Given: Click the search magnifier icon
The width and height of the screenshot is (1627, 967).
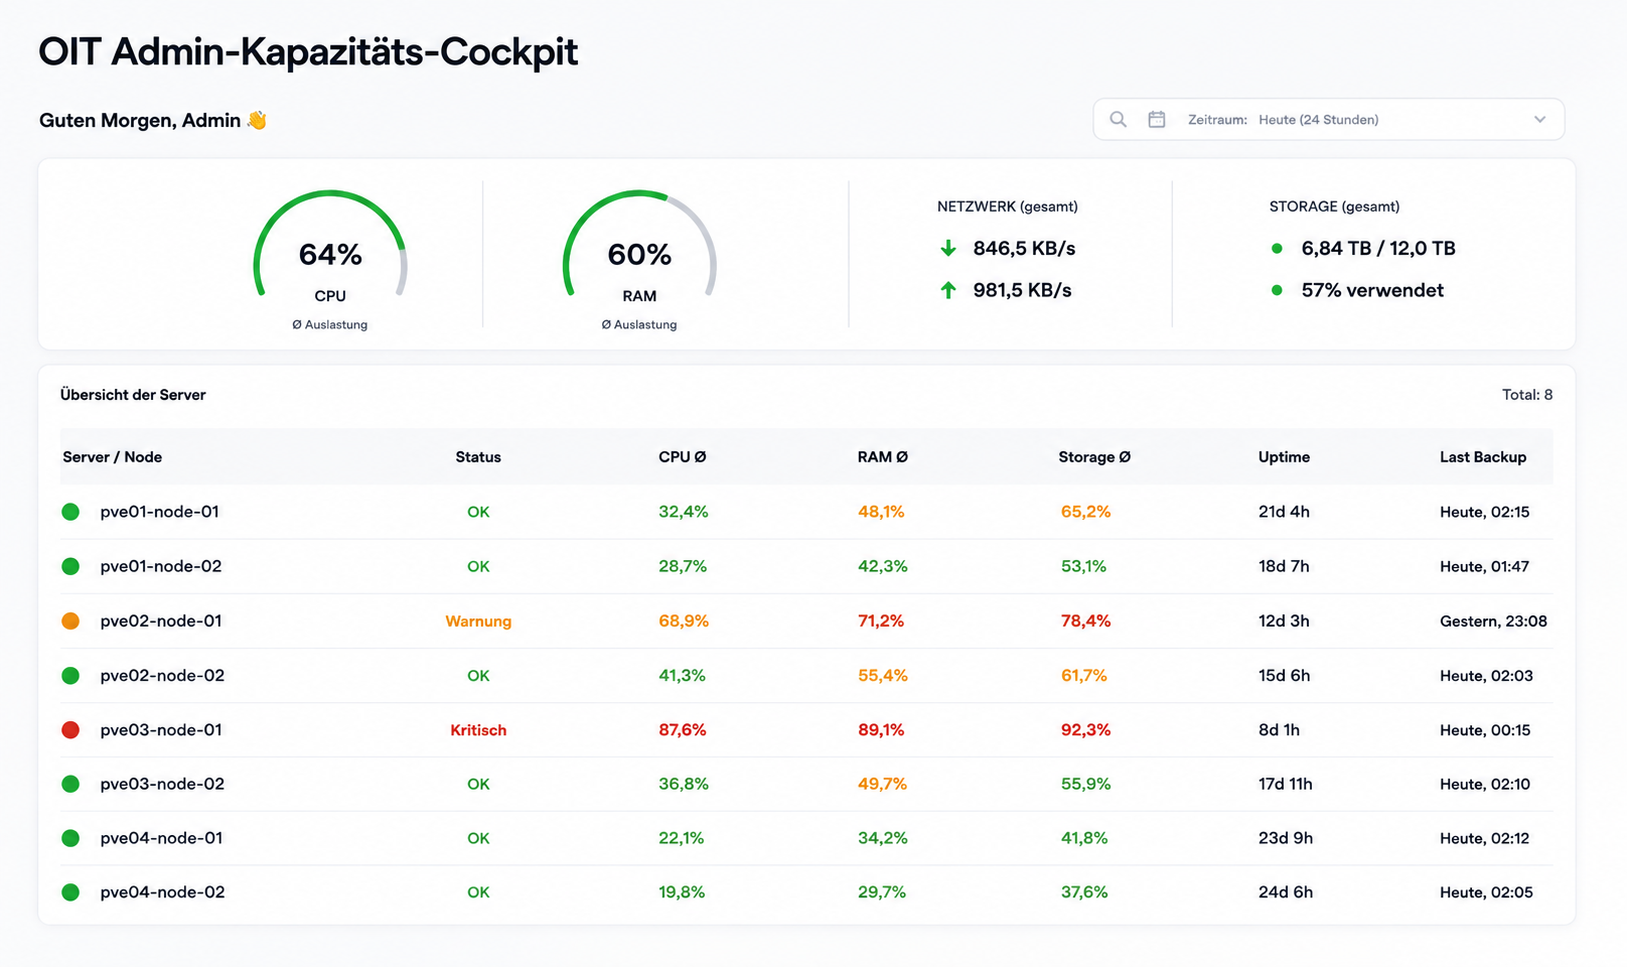Looking at the screenshot, I should (x=1118, y=119).
